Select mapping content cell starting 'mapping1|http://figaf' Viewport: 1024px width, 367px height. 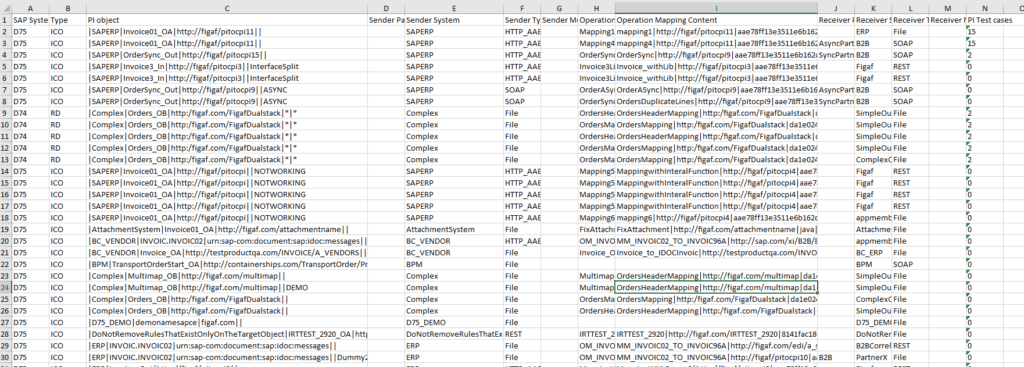716,31
